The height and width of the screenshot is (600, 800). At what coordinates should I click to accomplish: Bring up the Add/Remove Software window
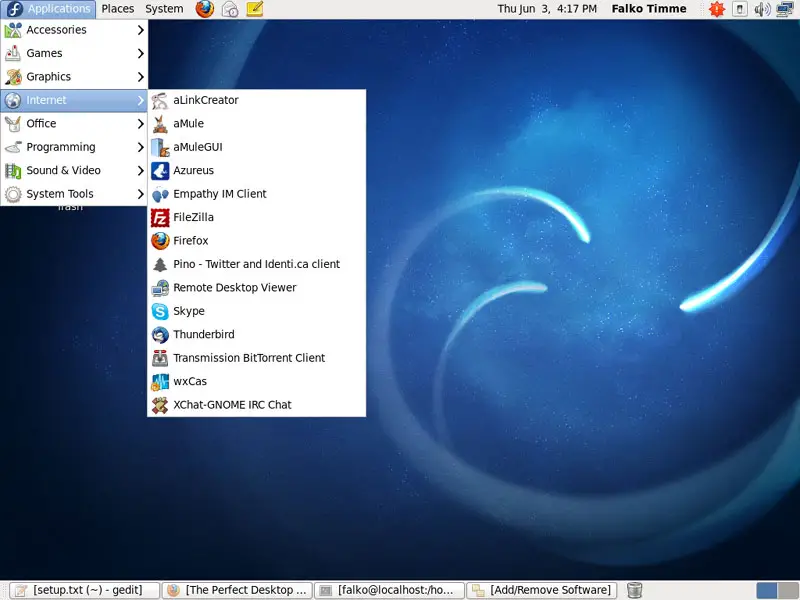click(542, 590)
